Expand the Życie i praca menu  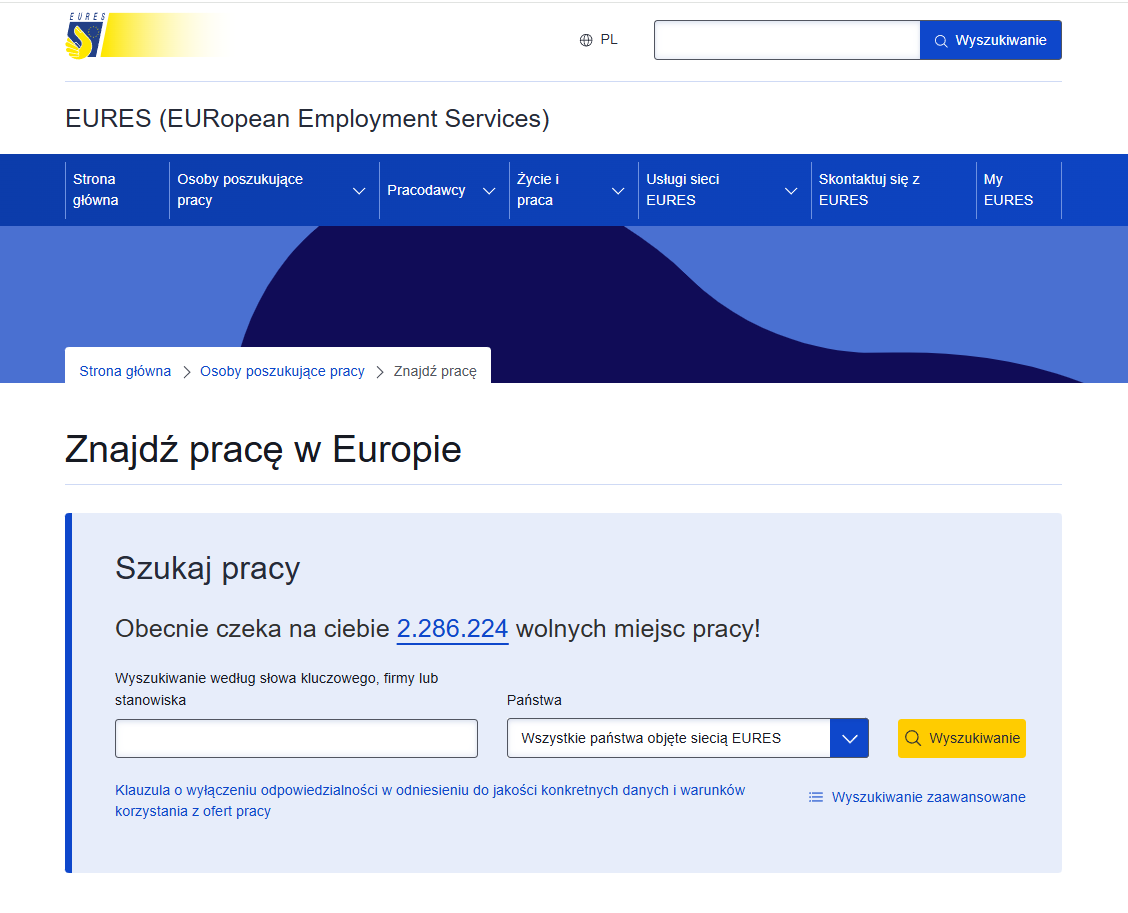617,190
